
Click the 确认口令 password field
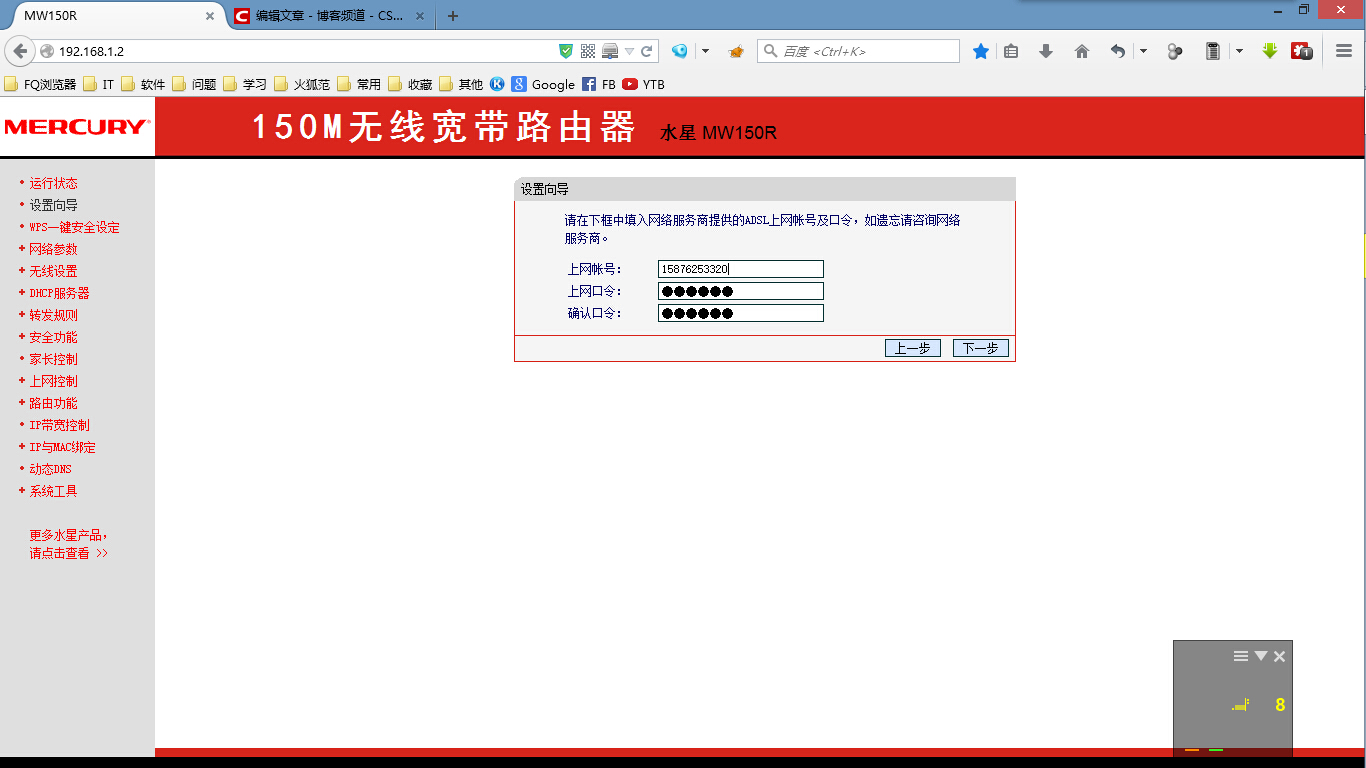coord(741,313)
